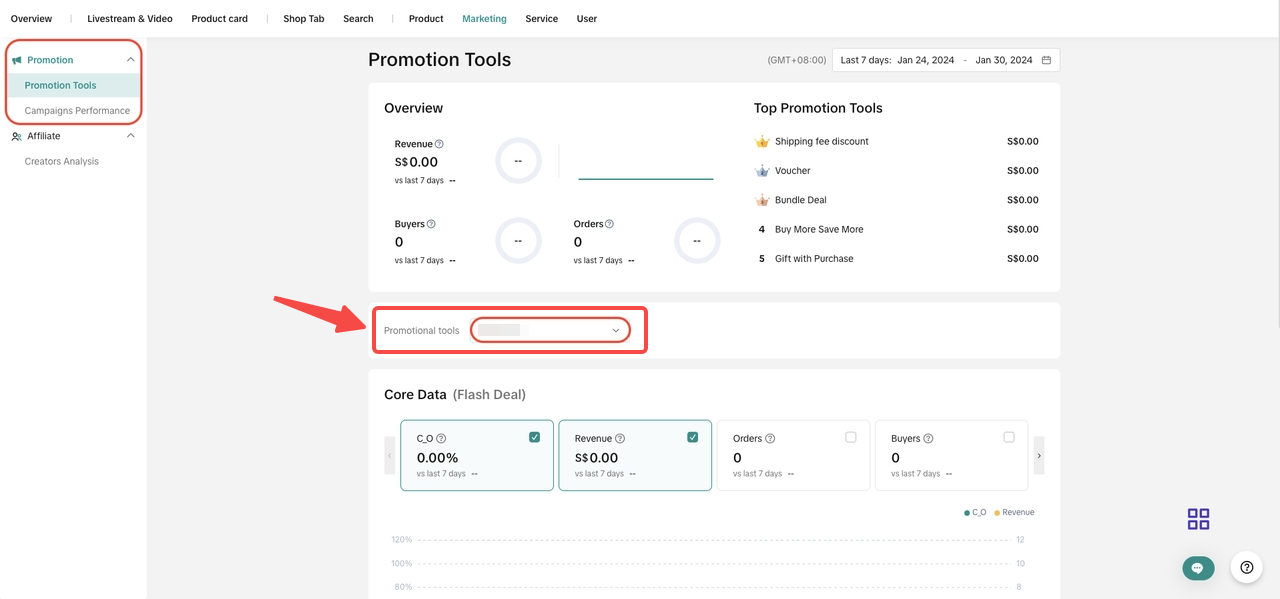Uncheck the C_O metric checkbox
This screenshot has width=1280, height=599.
pos(534,437)
